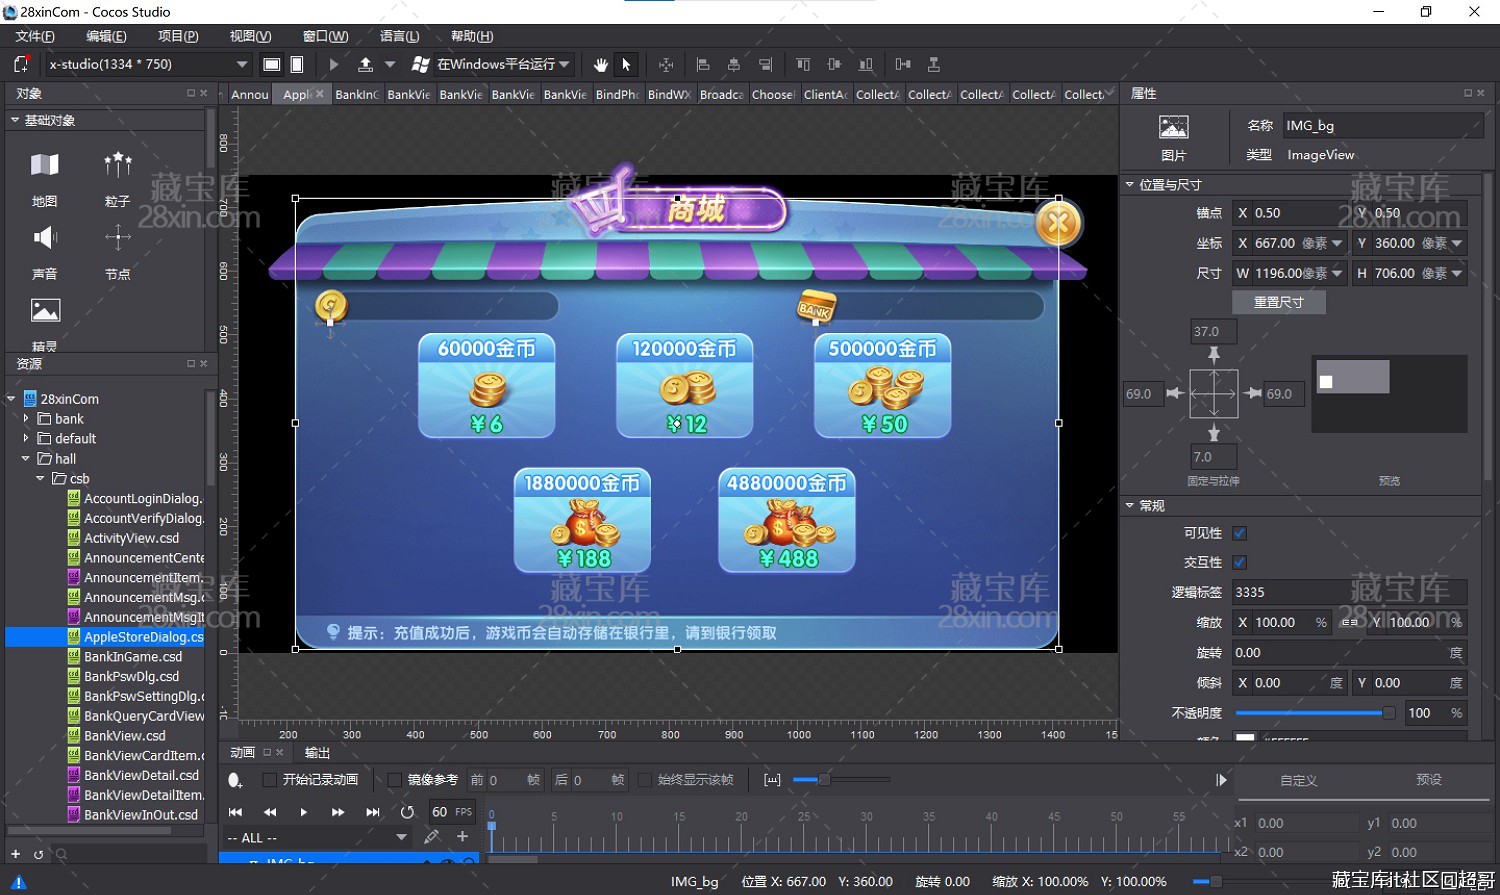Viewport: 1500px width, 895px height.
Task: Click the 重置尺寸 button
Action: click(1278, 302)
